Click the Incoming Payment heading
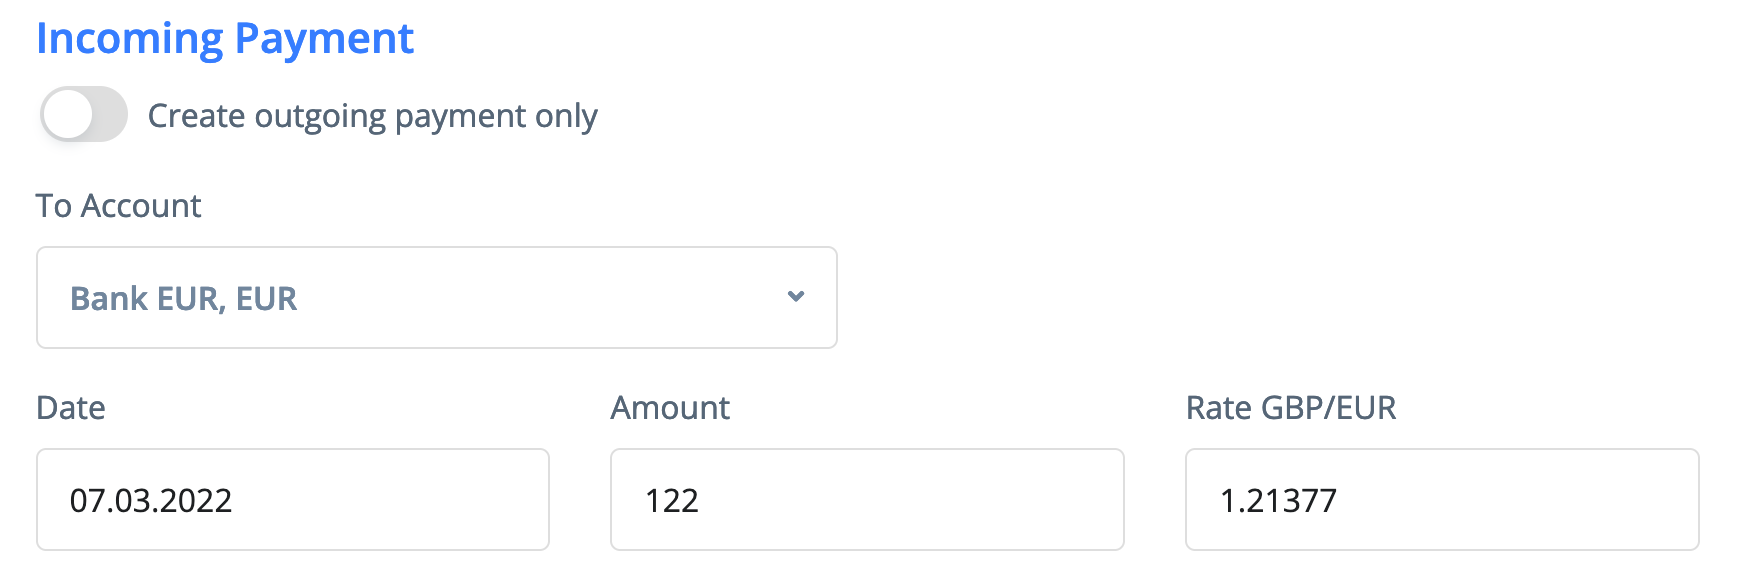The image size is (1750, 572). click(x=225, y=38)
